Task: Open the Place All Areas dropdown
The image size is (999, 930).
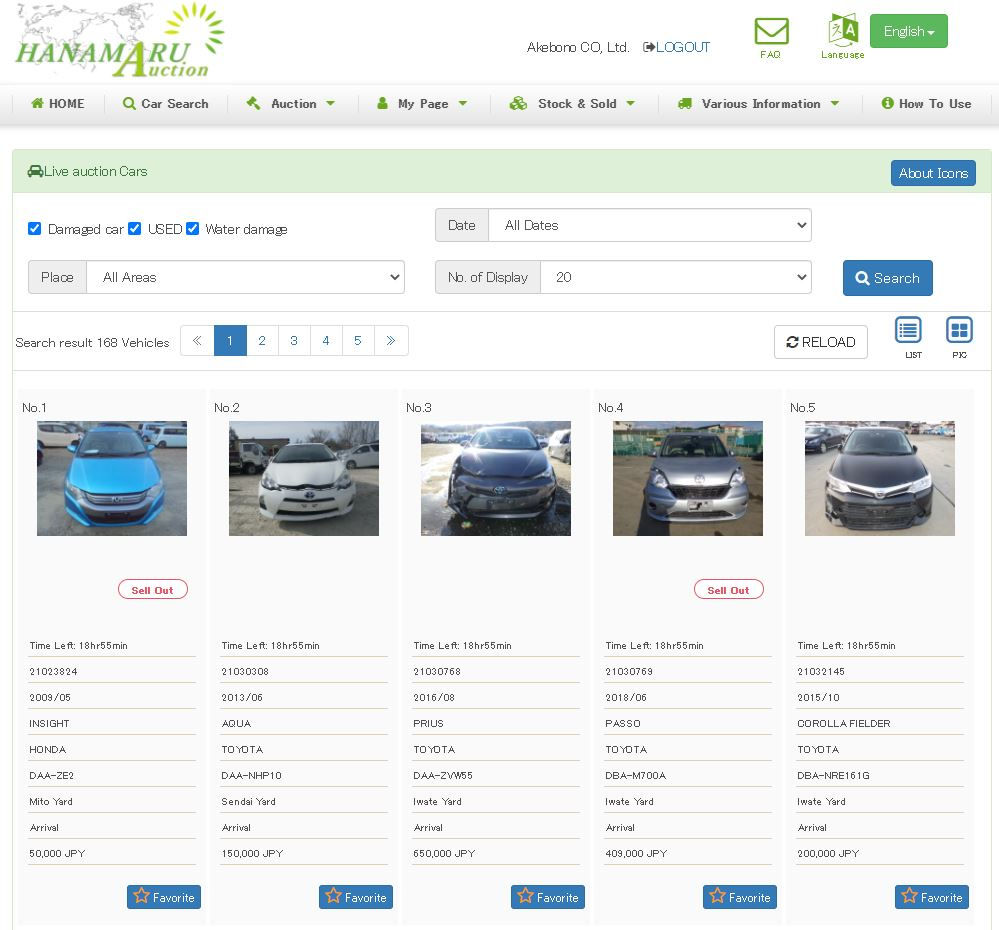Action: click(x=245, y=277)
